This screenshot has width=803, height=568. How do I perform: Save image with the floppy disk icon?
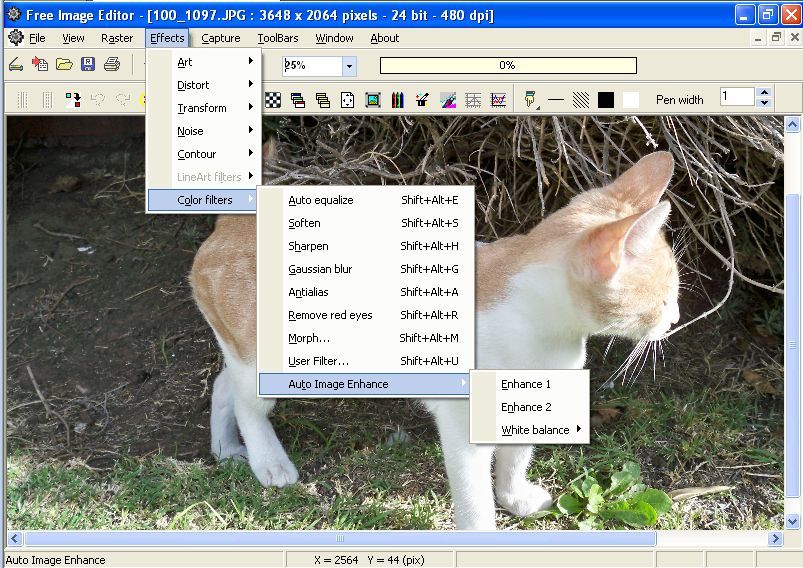(88, 65)
